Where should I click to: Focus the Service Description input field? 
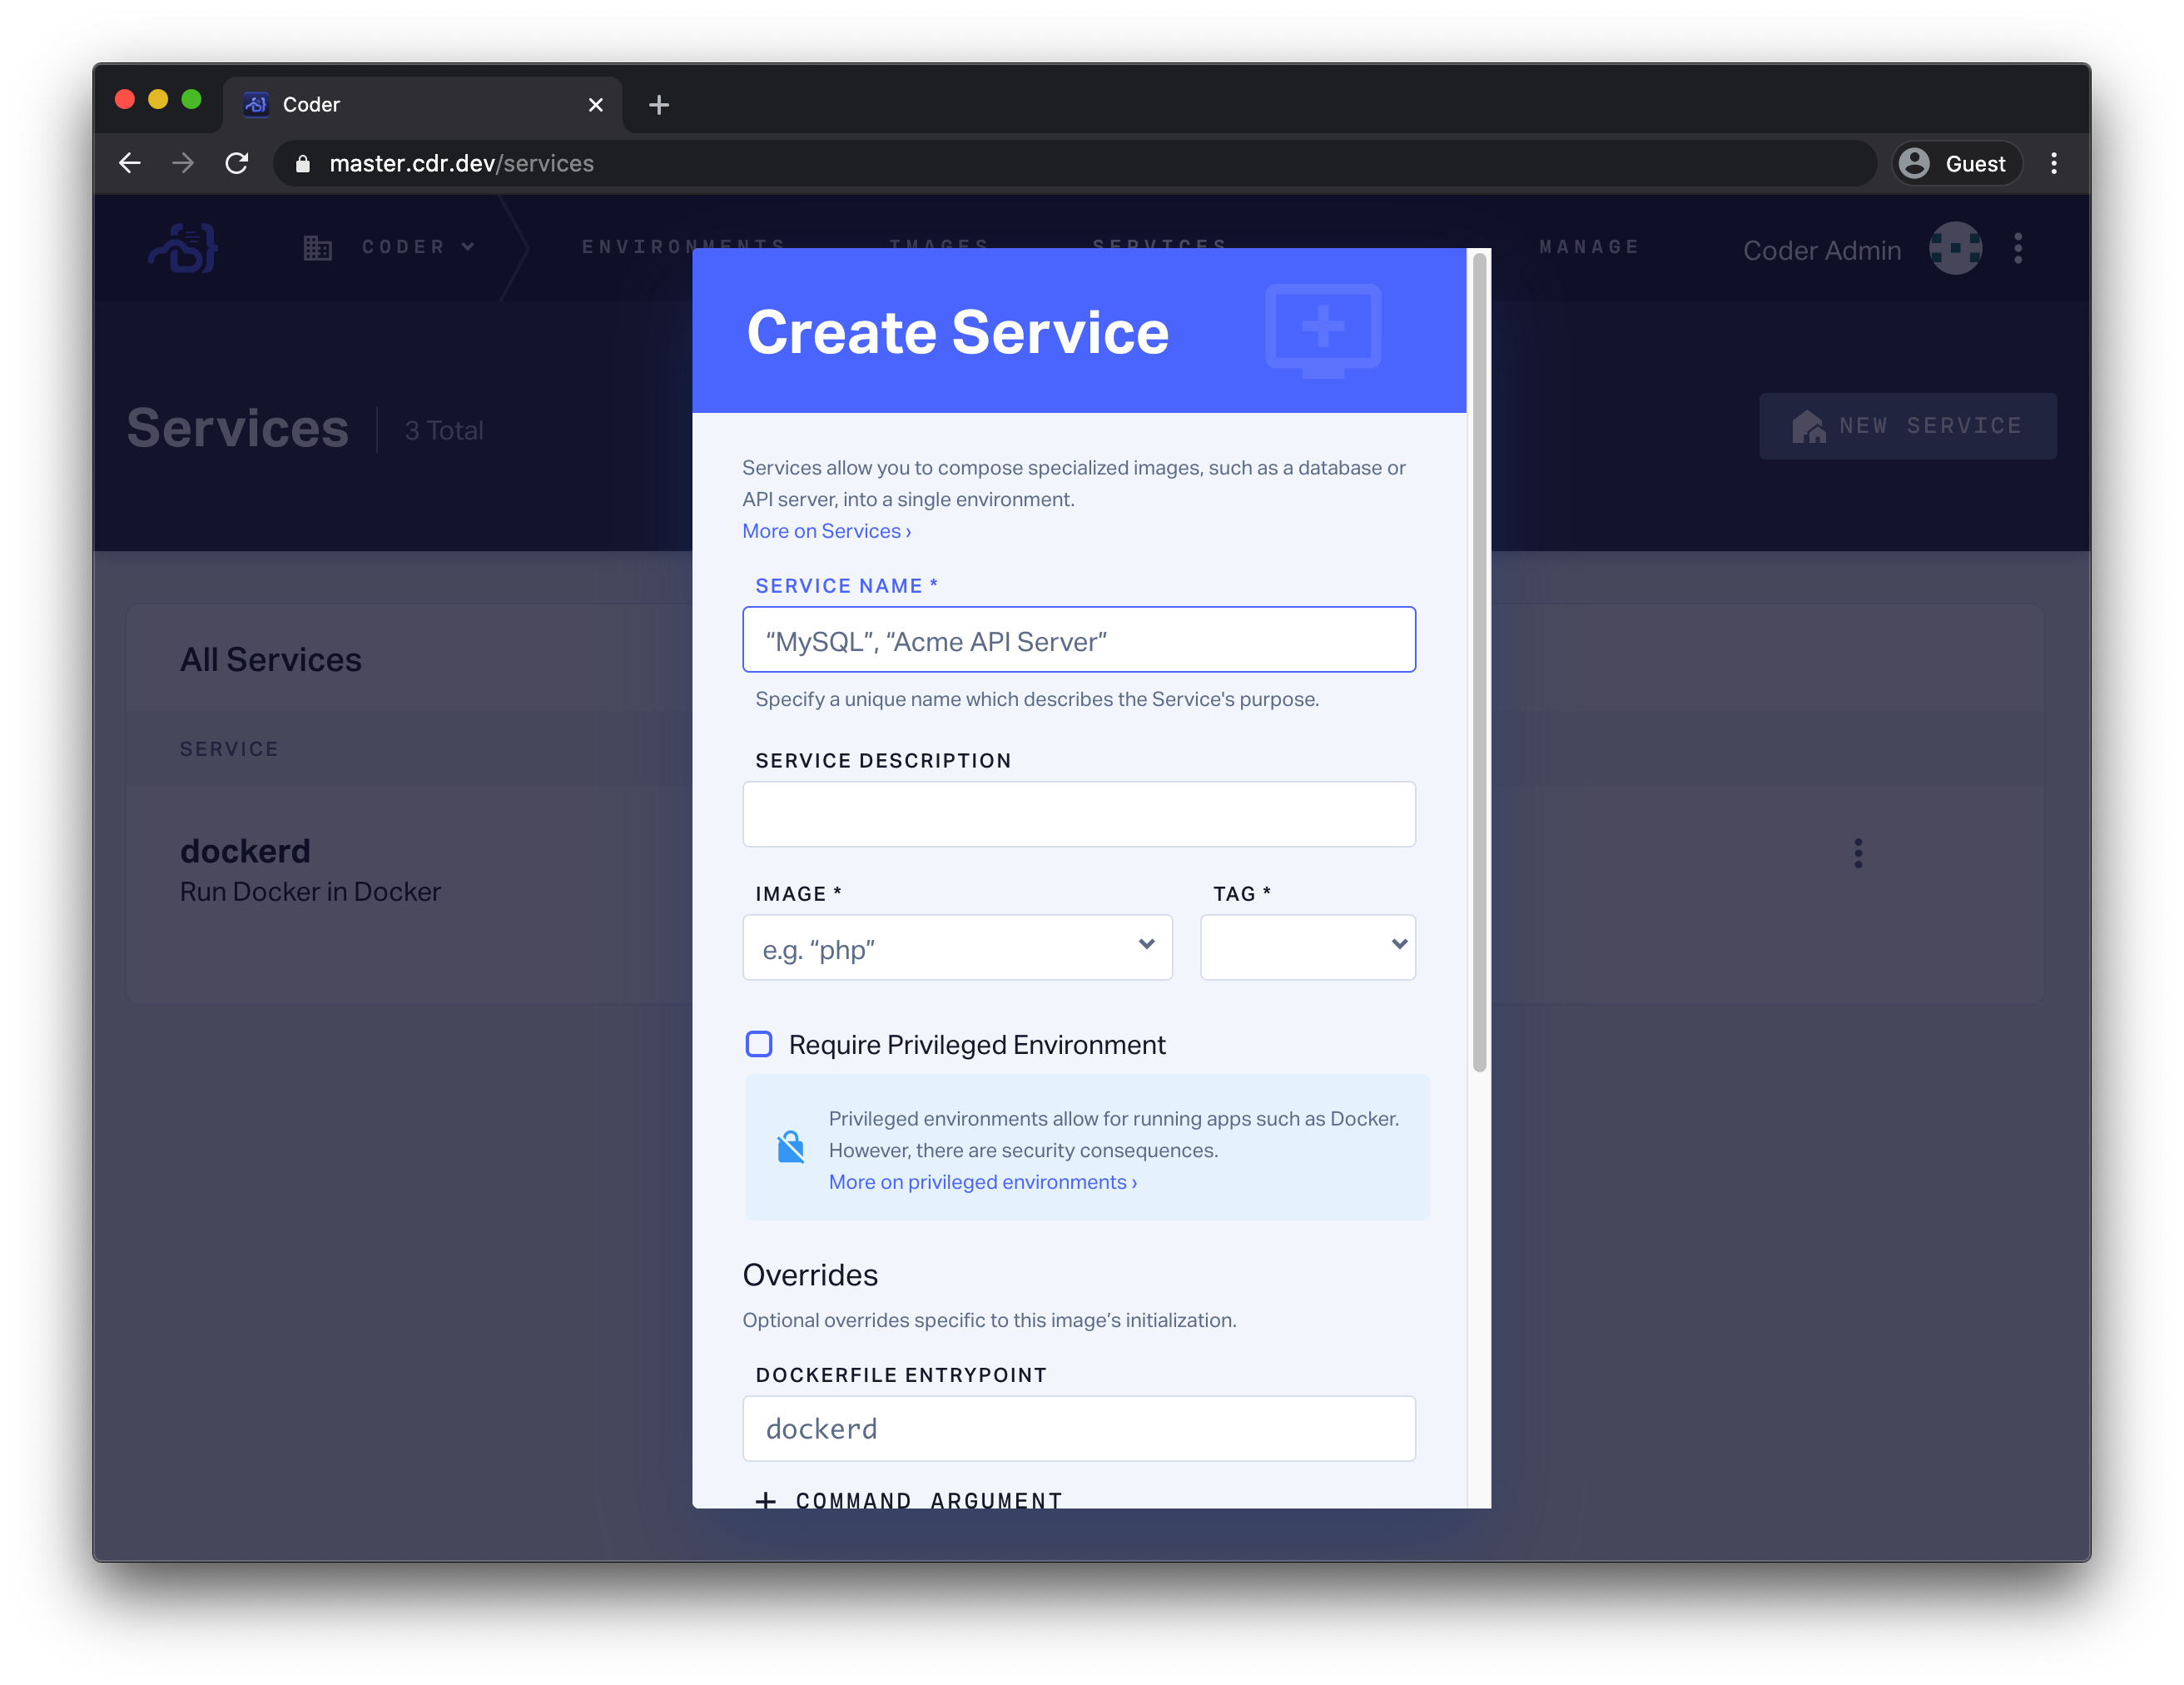pos(1078,814)
